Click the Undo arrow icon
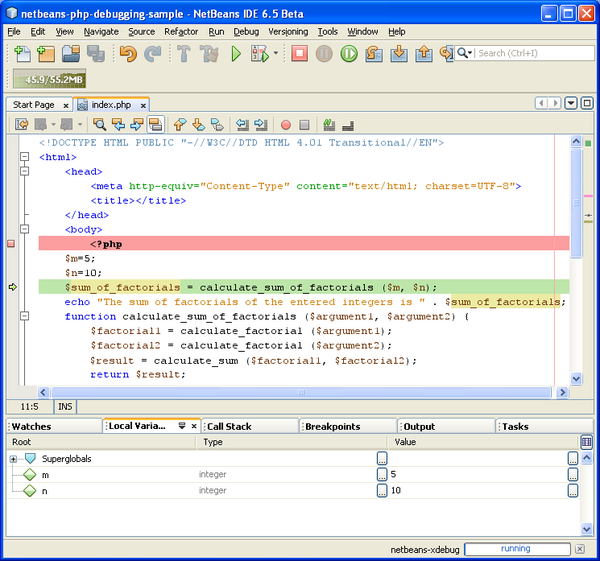The width and height of the screenshot is (600, 561). [128, 54]
